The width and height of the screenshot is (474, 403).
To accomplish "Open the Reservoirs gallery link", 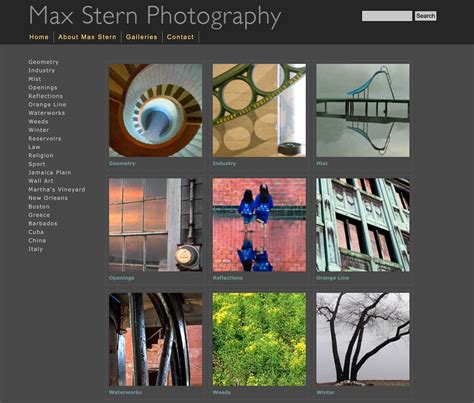I will [45, 139].
